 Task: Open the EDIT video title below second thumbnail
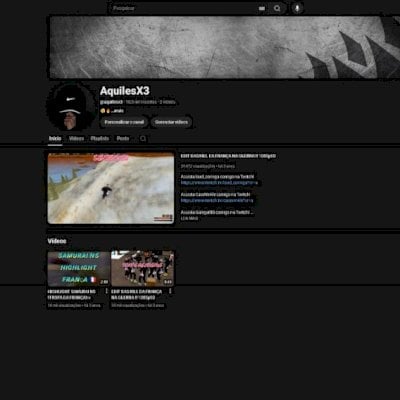pos(137,294)
